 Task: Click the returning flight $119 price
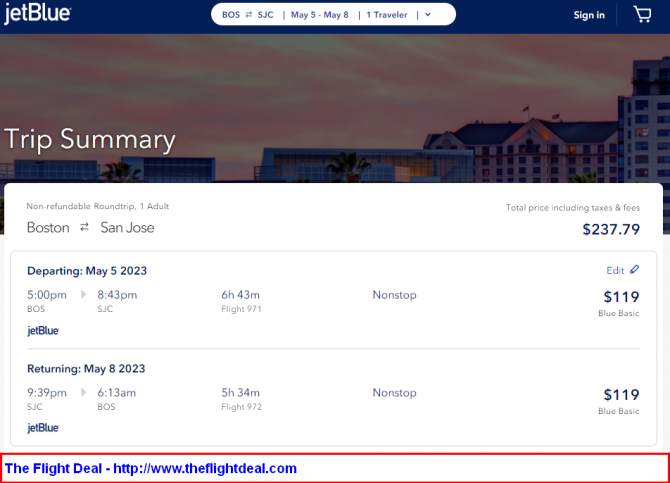[621, 395]
